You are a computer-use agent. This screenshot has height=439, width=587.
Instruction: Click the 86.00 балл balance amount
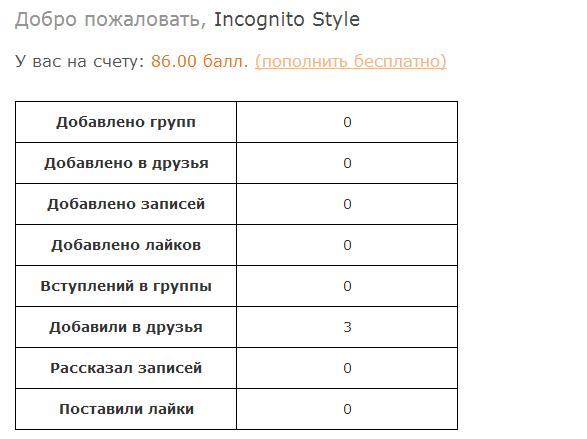(x=200, y=61)
